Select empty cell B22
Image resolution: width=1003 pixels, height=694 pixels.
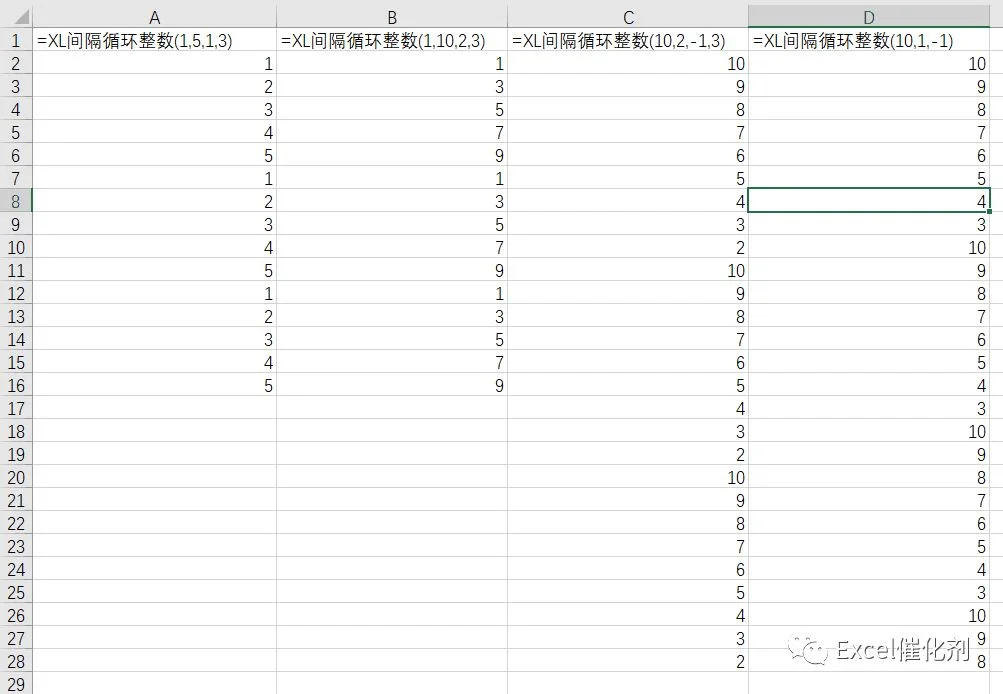(x=392, y=523)
